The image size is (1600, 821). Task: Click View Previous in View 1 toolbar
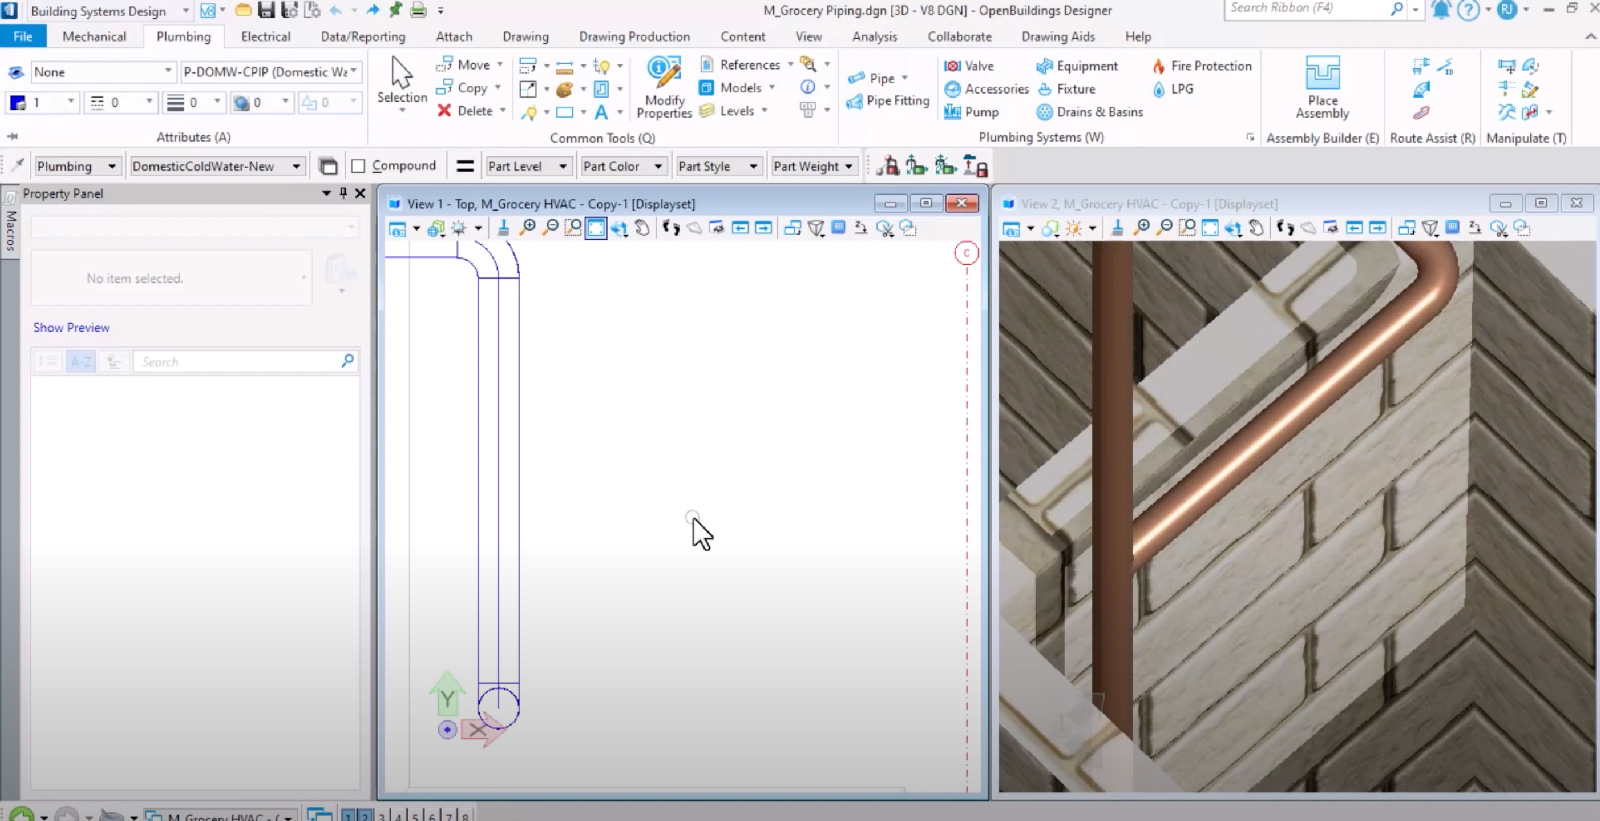(740, 228)
